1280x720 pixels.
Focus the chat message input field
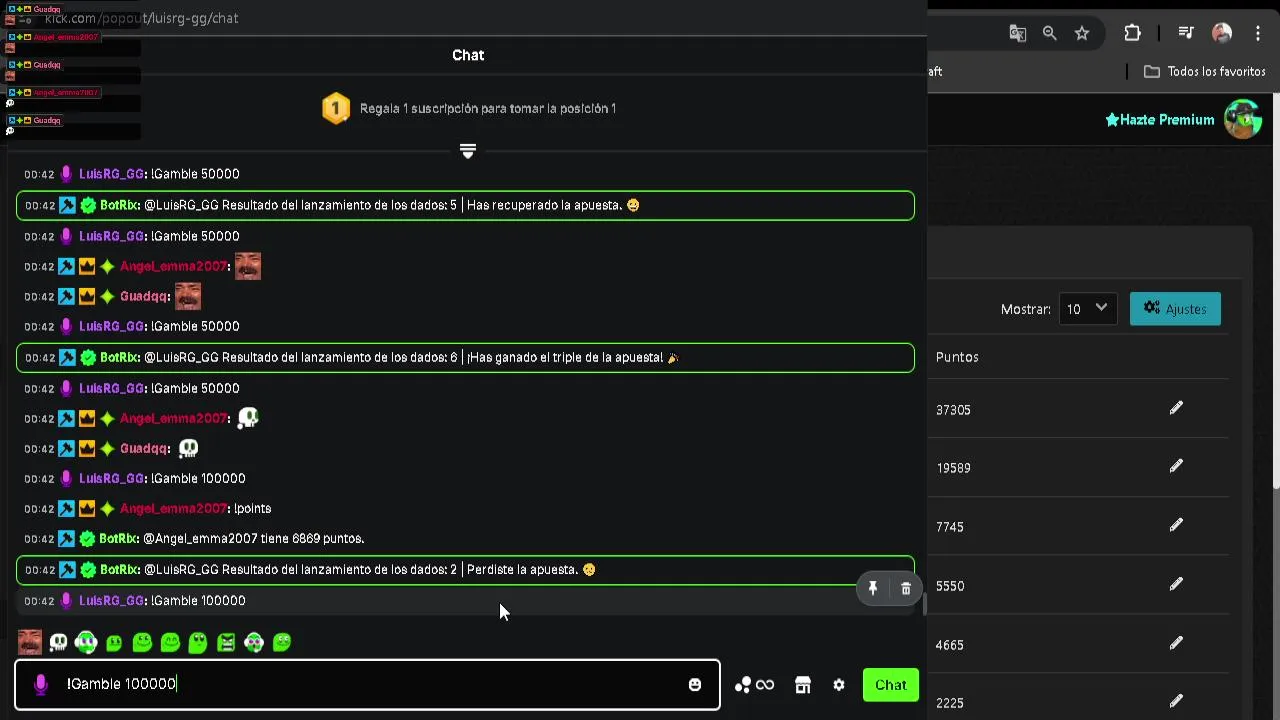coord(370,685)
